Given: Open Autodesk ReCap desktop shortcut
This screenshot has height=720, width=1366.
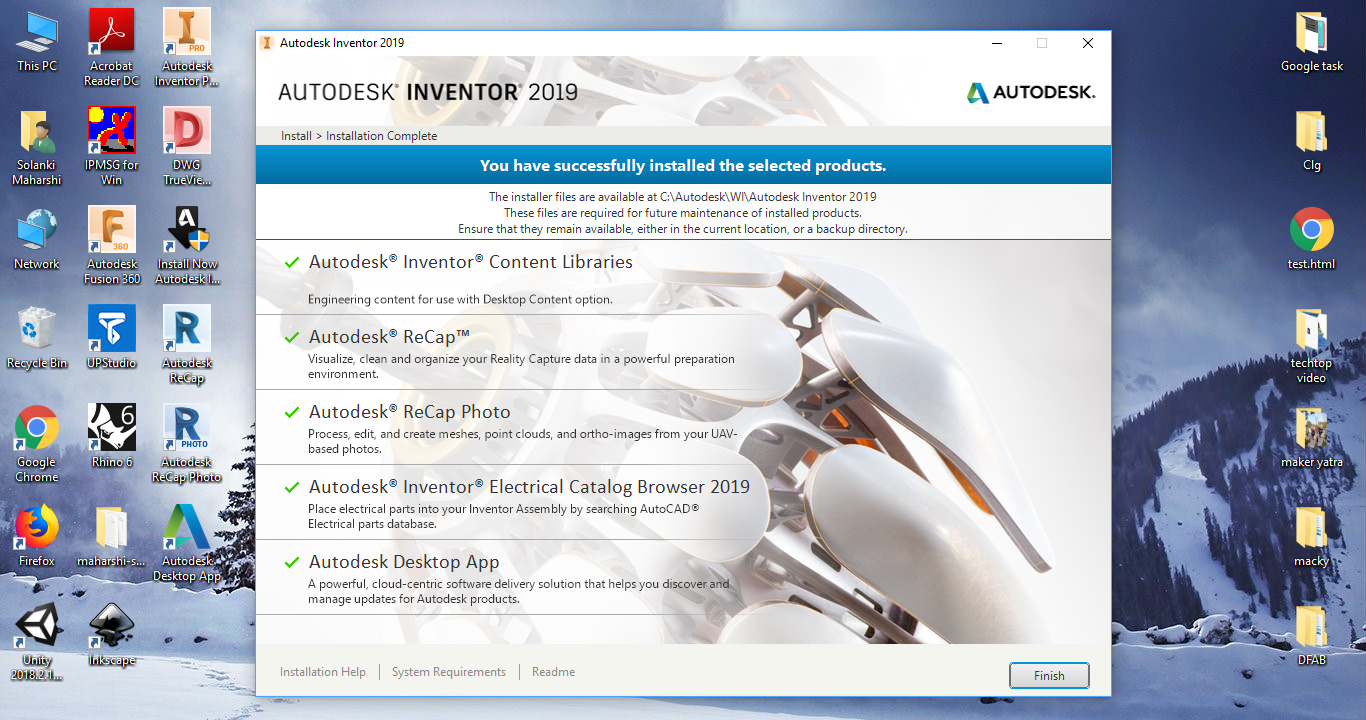Looking at the screenshot, I should (x=187, y=345).
